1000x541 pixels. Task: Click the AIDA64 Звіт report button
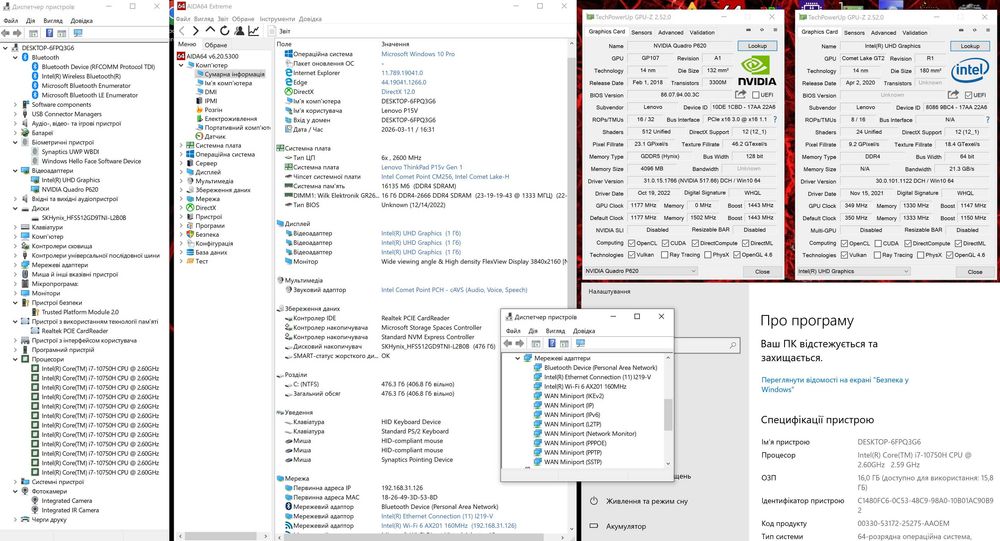tap(279, 31)
